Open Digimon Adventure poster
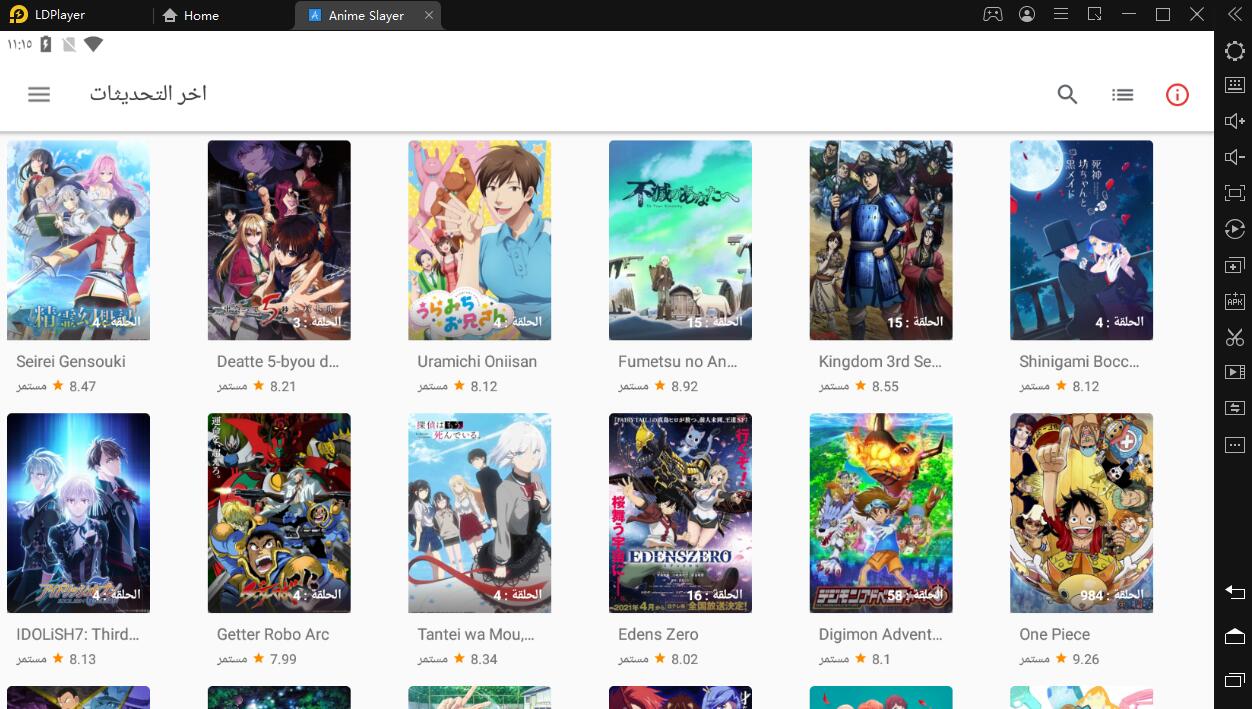The image size is (1252, 709). 881,513
